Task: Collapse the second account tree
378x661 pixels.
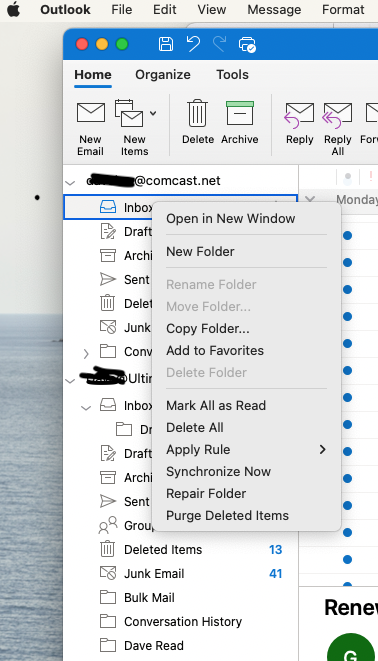Action: click(70, 381)
